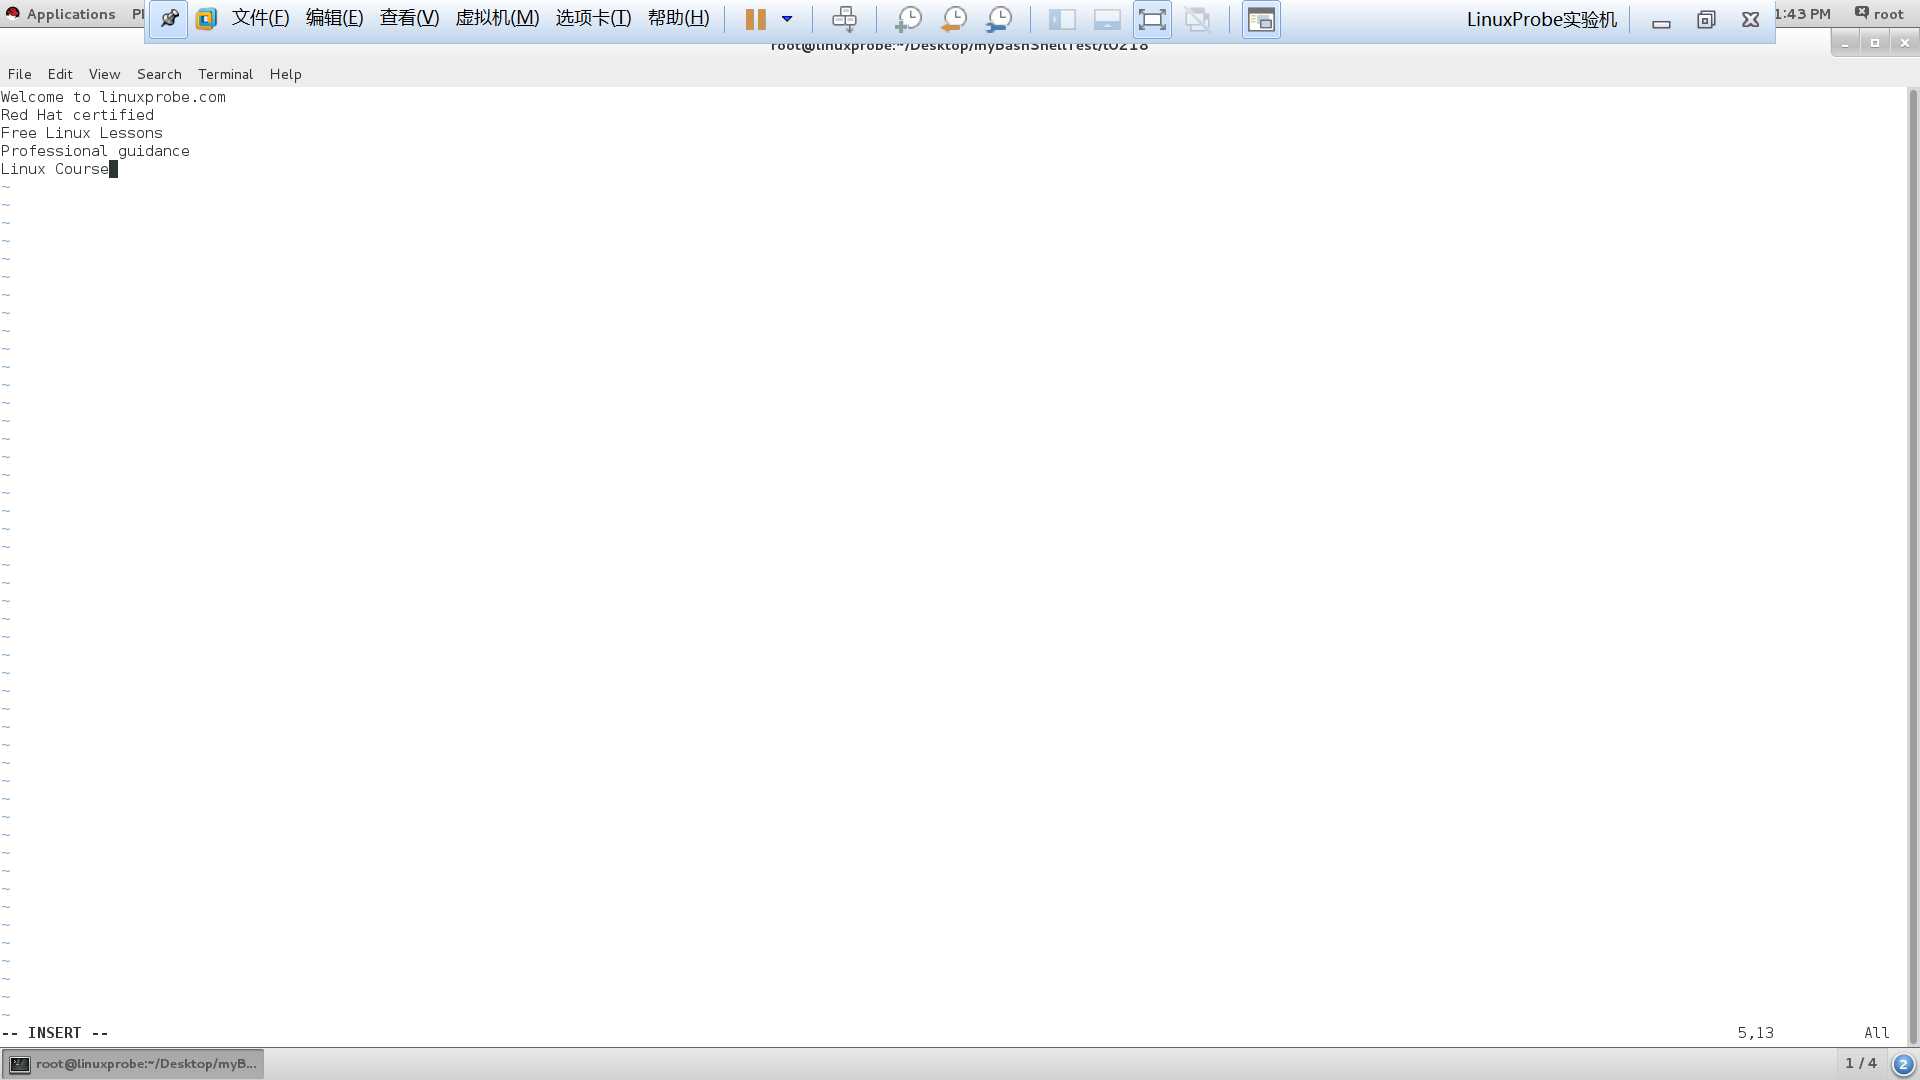Click Send Ctrl+Alt+Del icon
The image size is (1920, 1080).
click(844, 19)
